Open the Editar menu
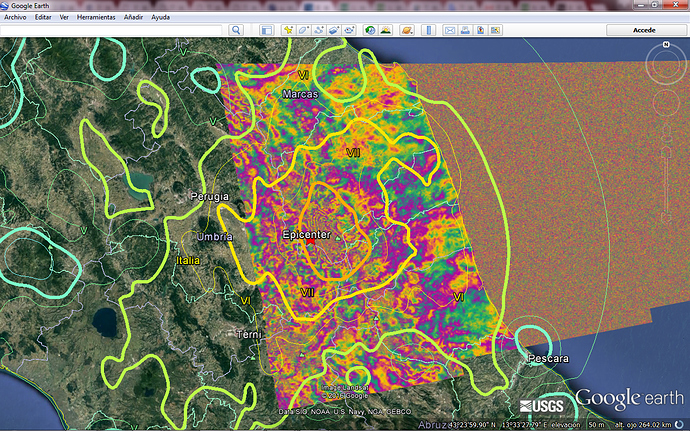Image resolution: width=690 pixels, height=431 pixels. click(x=43, y=17)
